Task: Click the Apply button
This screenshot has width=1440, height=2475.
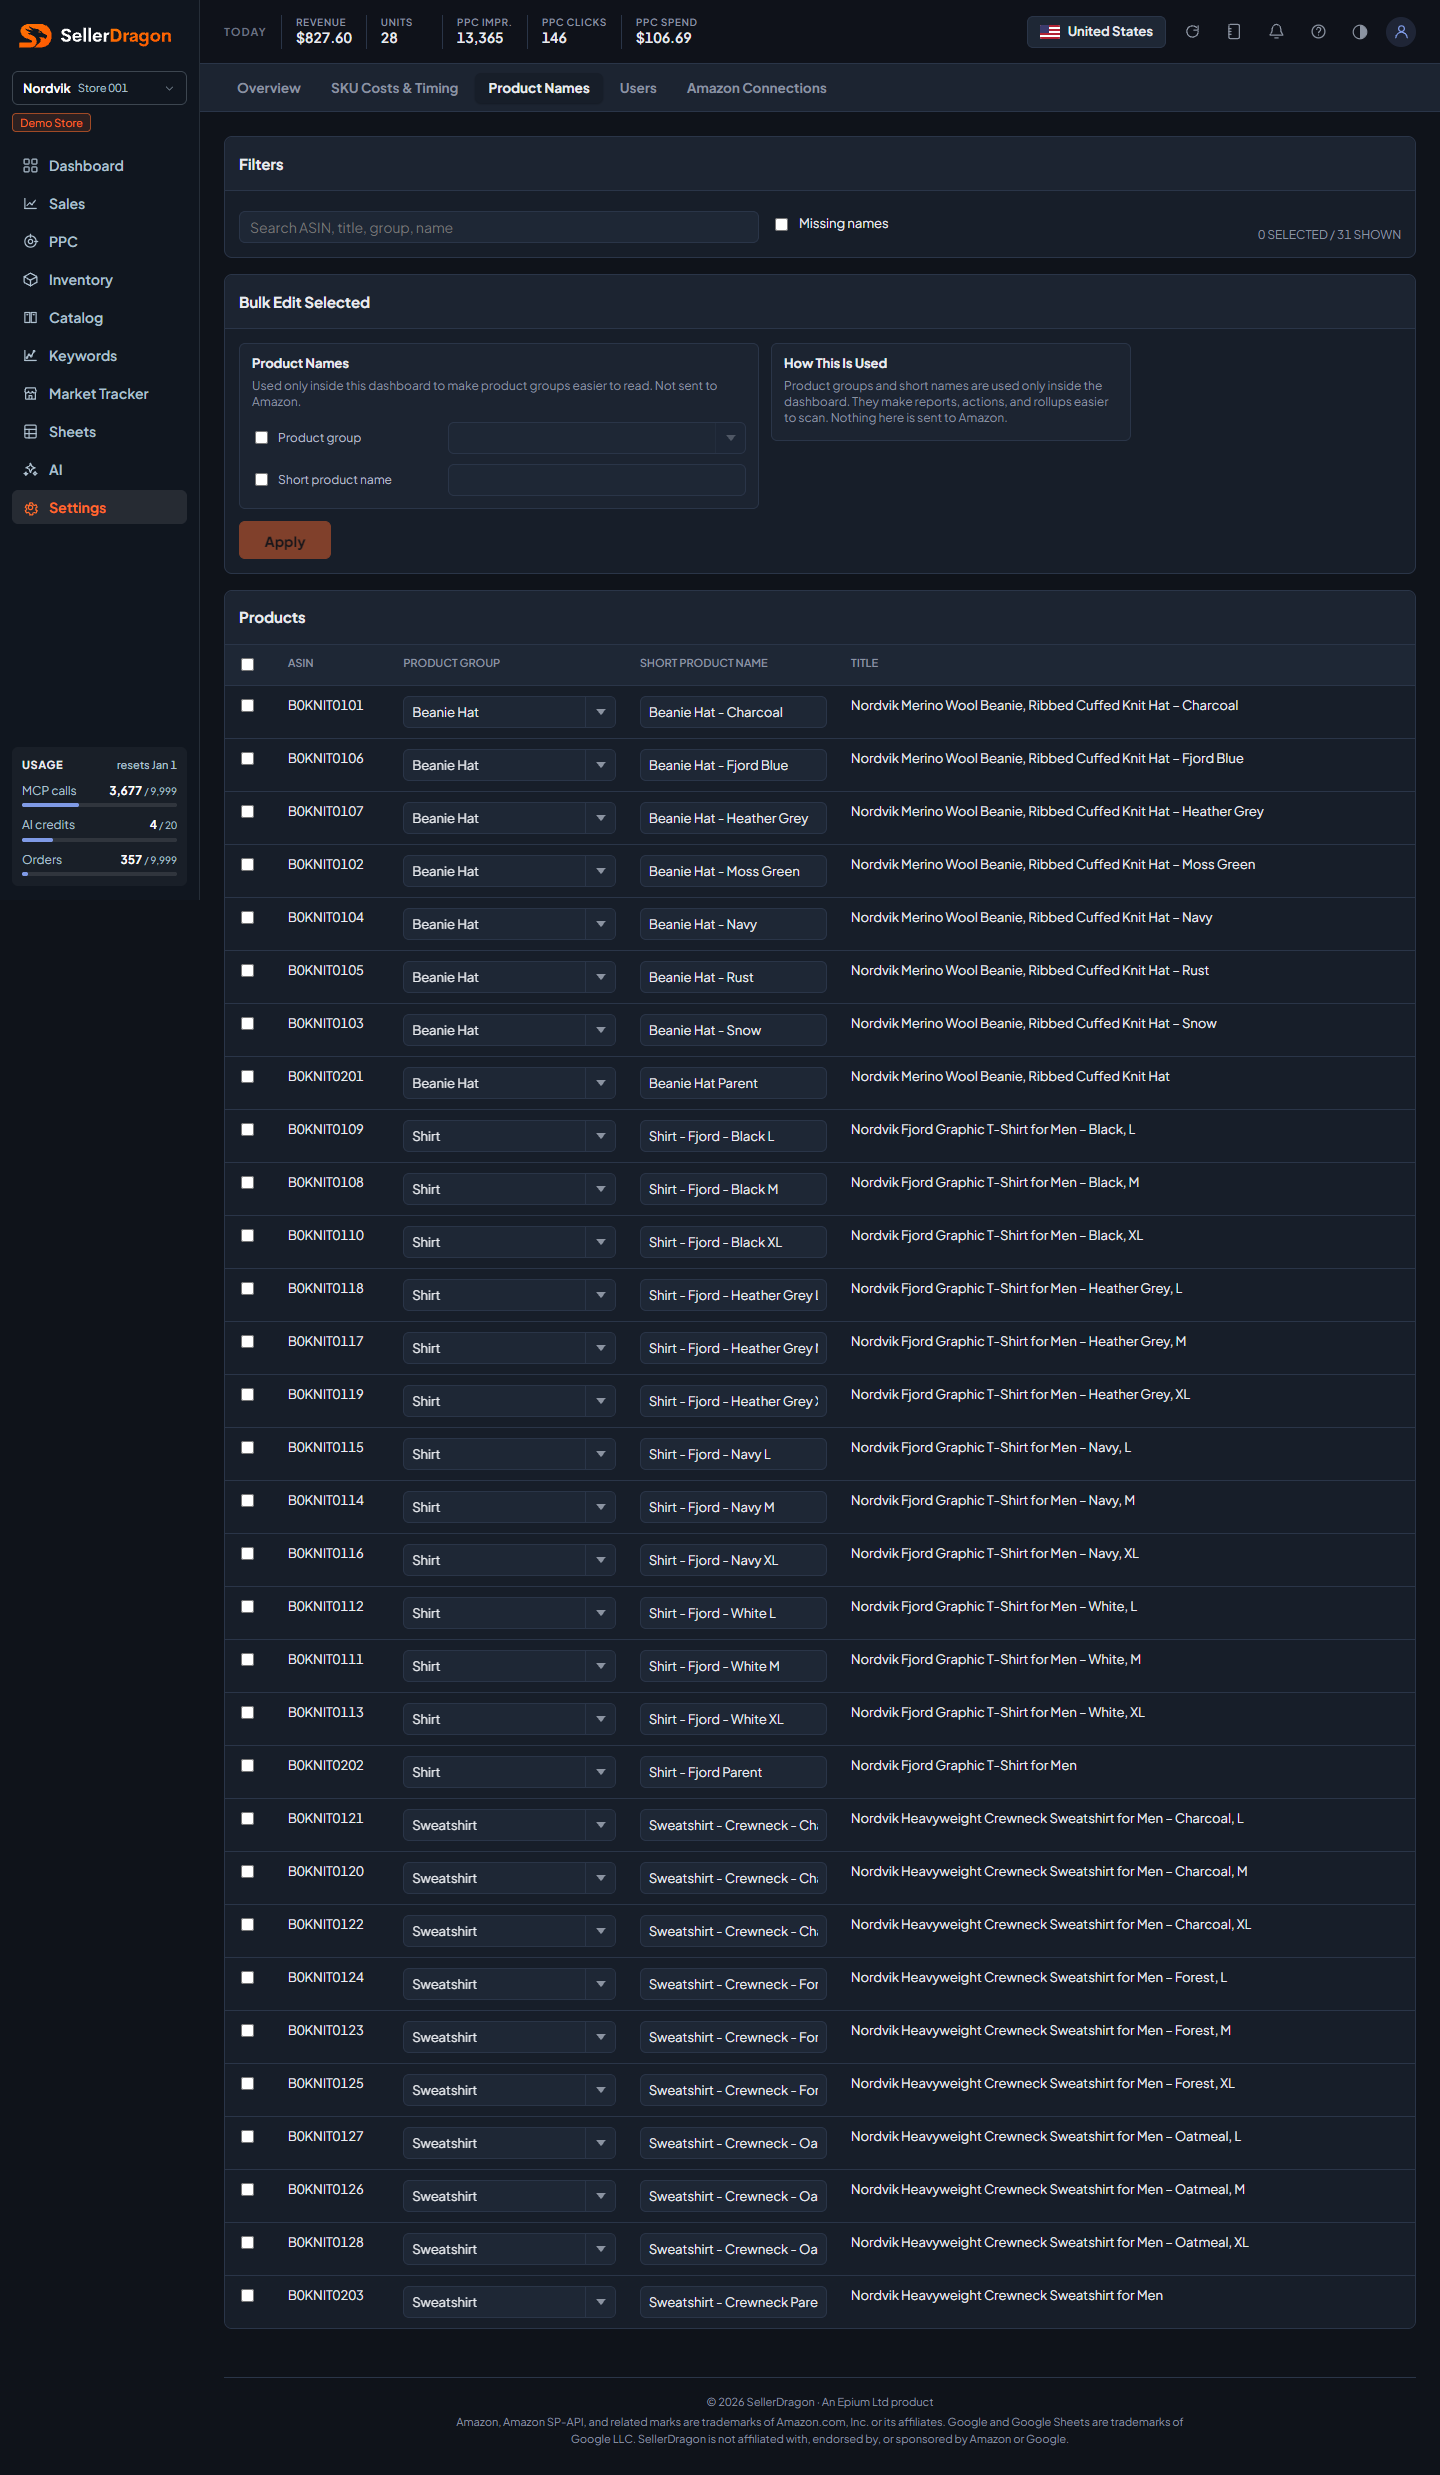Action: [285, 541]
